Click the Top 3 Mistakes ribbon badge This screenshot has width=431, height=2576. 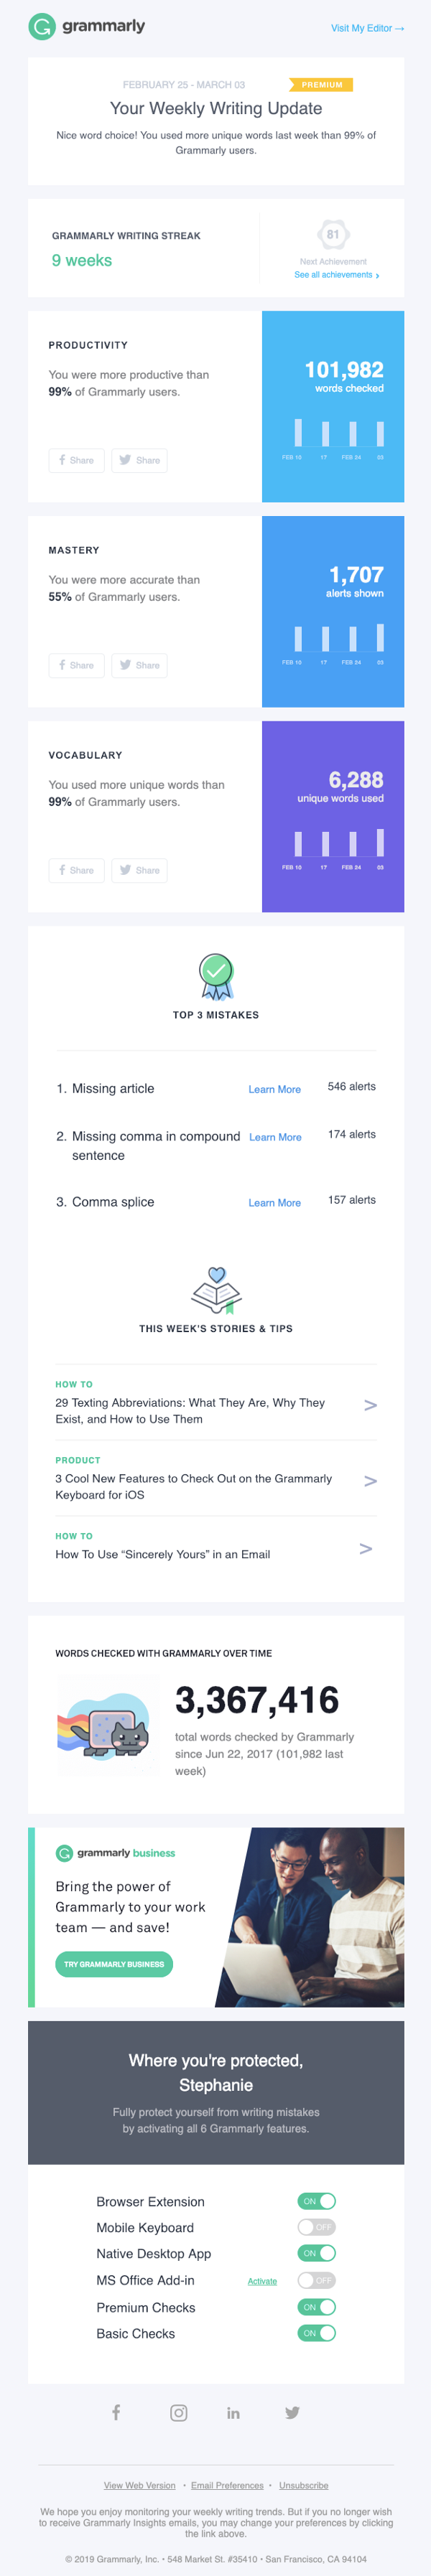click(216, 976)
